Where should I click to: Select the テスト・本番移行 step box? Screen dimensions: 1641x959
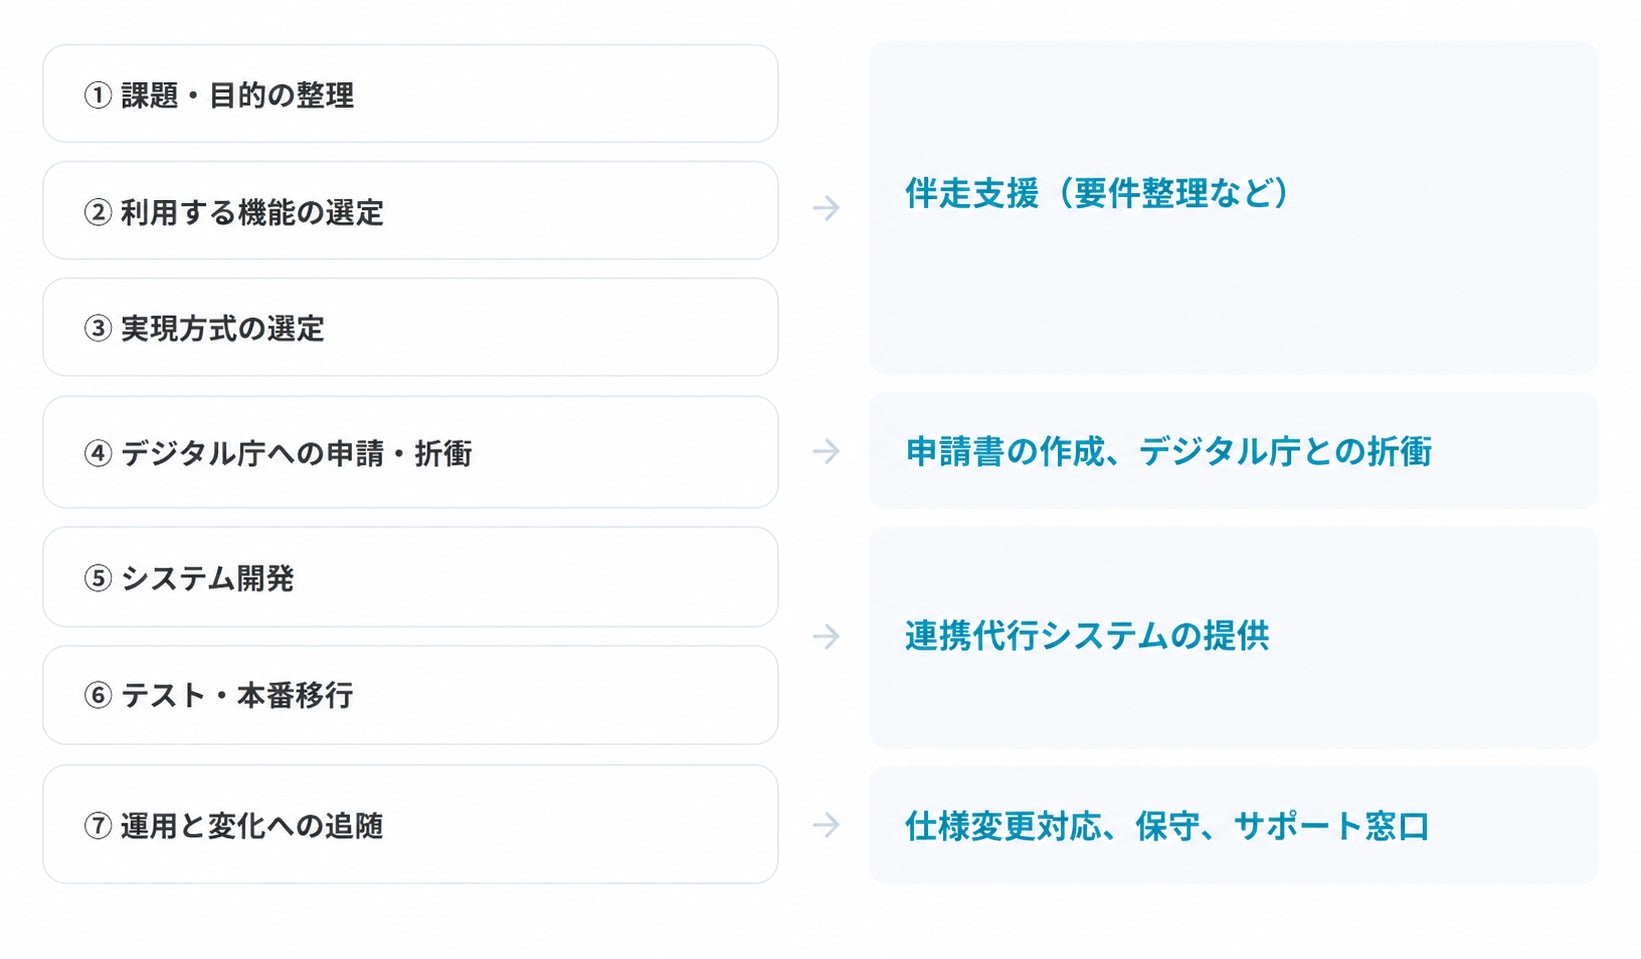point(410,695)
